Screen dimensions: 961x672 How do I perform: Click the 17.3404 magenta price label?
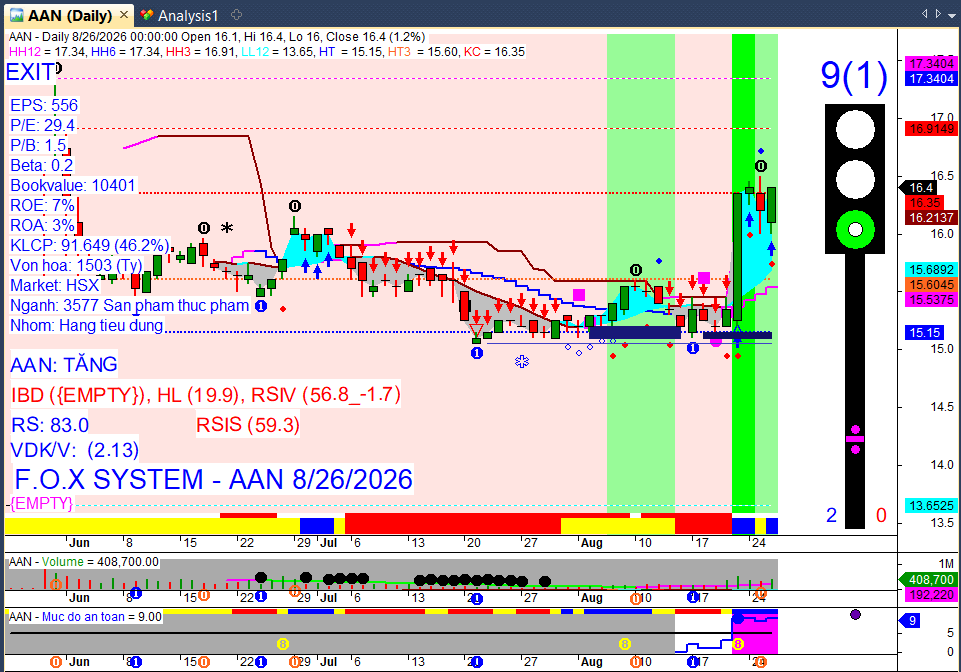(931, 64)
